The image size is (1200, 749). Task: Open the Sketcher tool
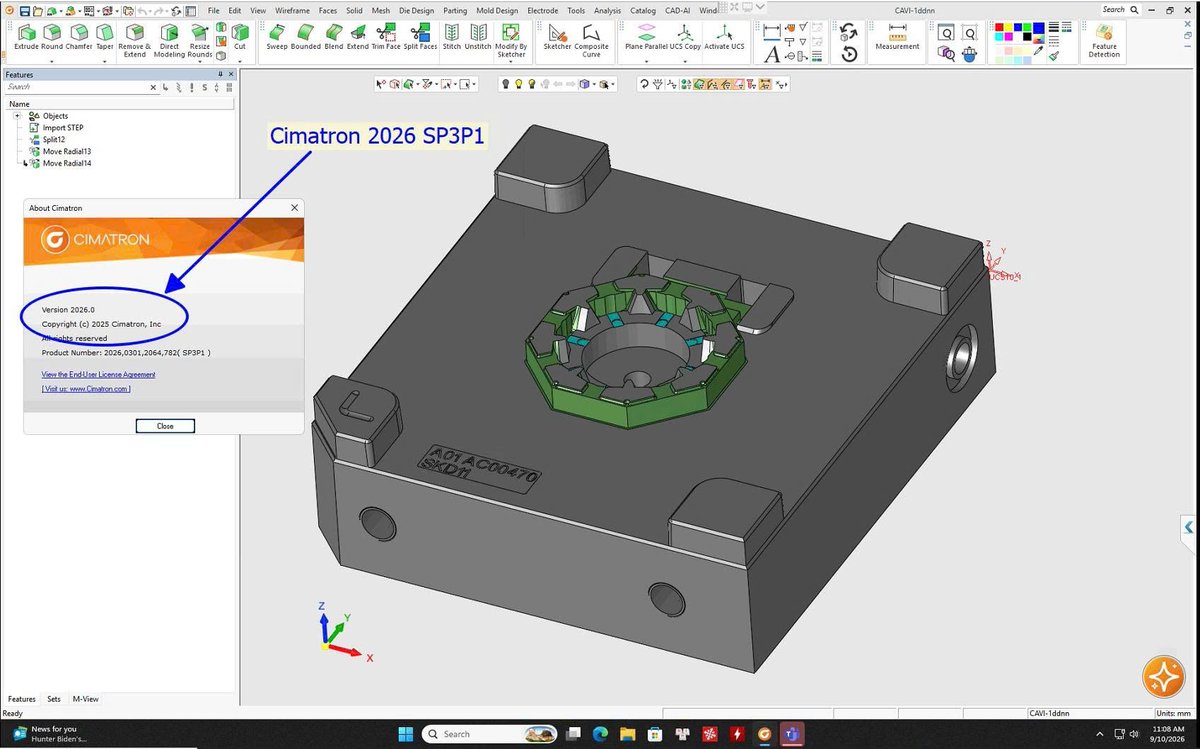point(557,38)
